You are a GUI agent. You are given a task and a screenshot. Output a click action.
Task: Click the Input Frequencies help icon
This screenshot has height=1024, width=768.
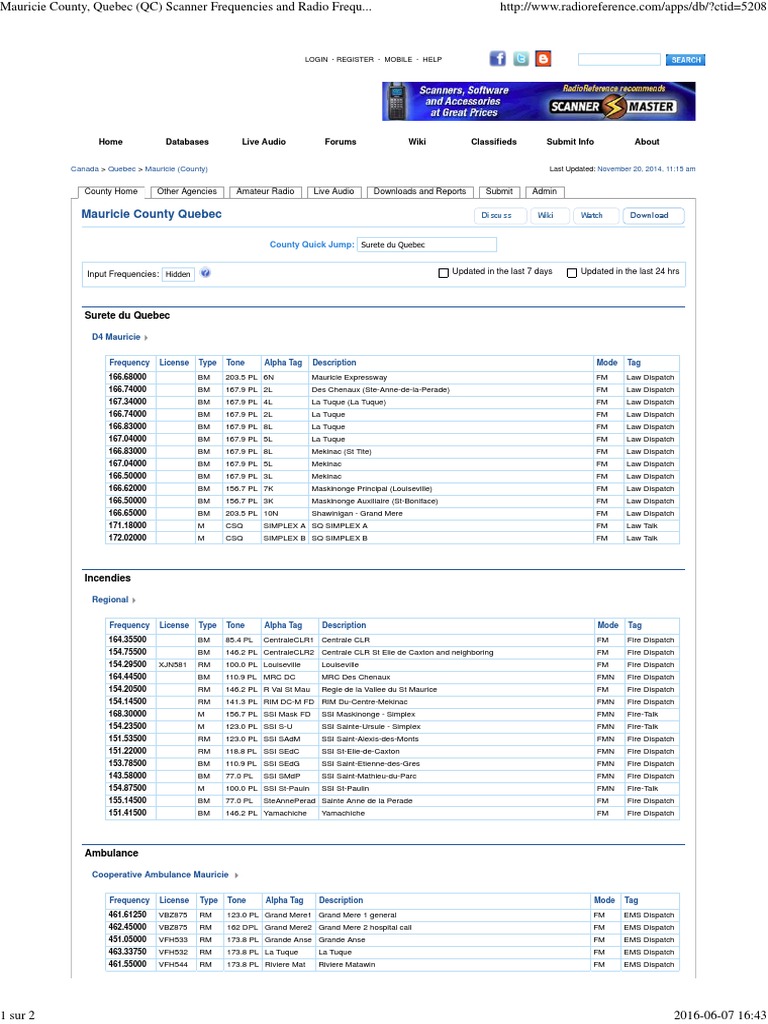pyautogui.click(x=205, y=273)
